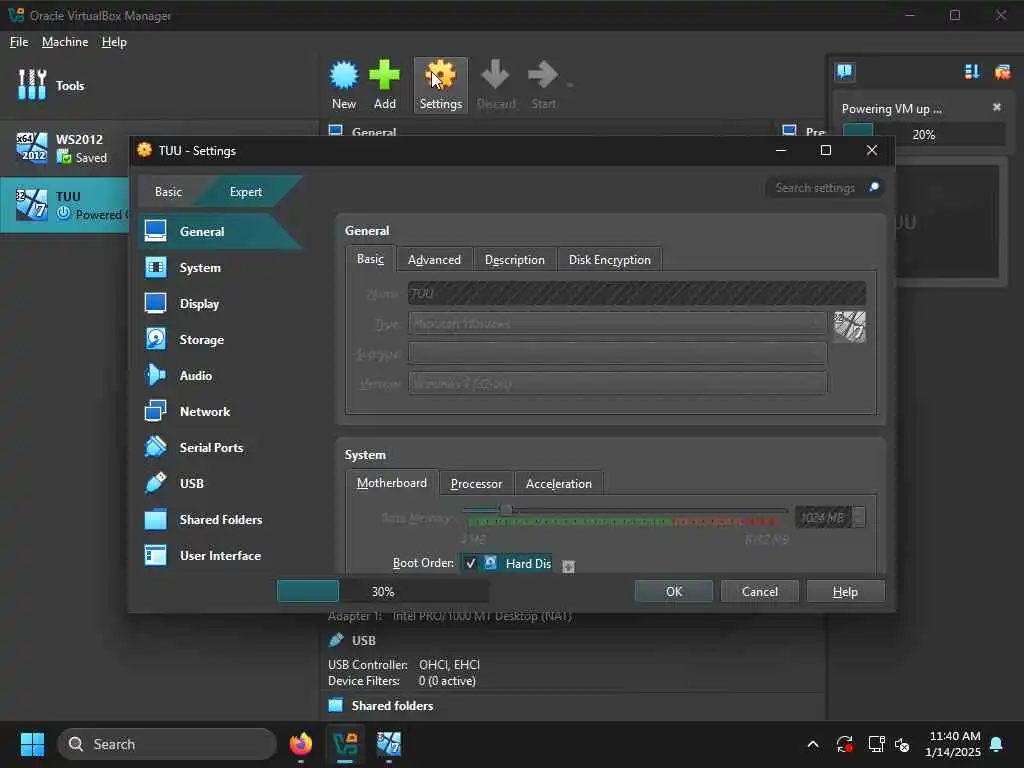This screenshot has width=1024, height=768.
Task: Select the Description tab under General
Action: pos(515,260)
